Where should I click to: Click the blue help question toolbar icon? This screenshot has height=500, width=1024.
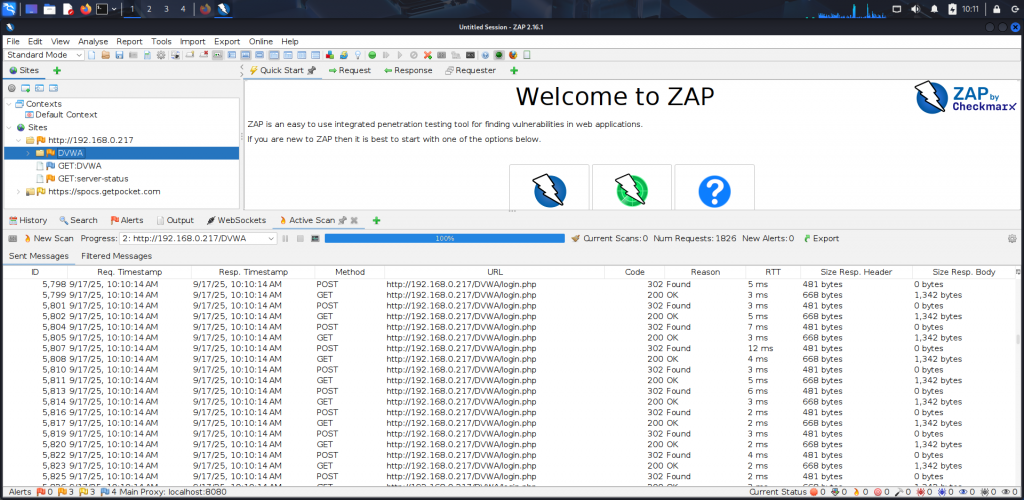click(x=485, y=55)
